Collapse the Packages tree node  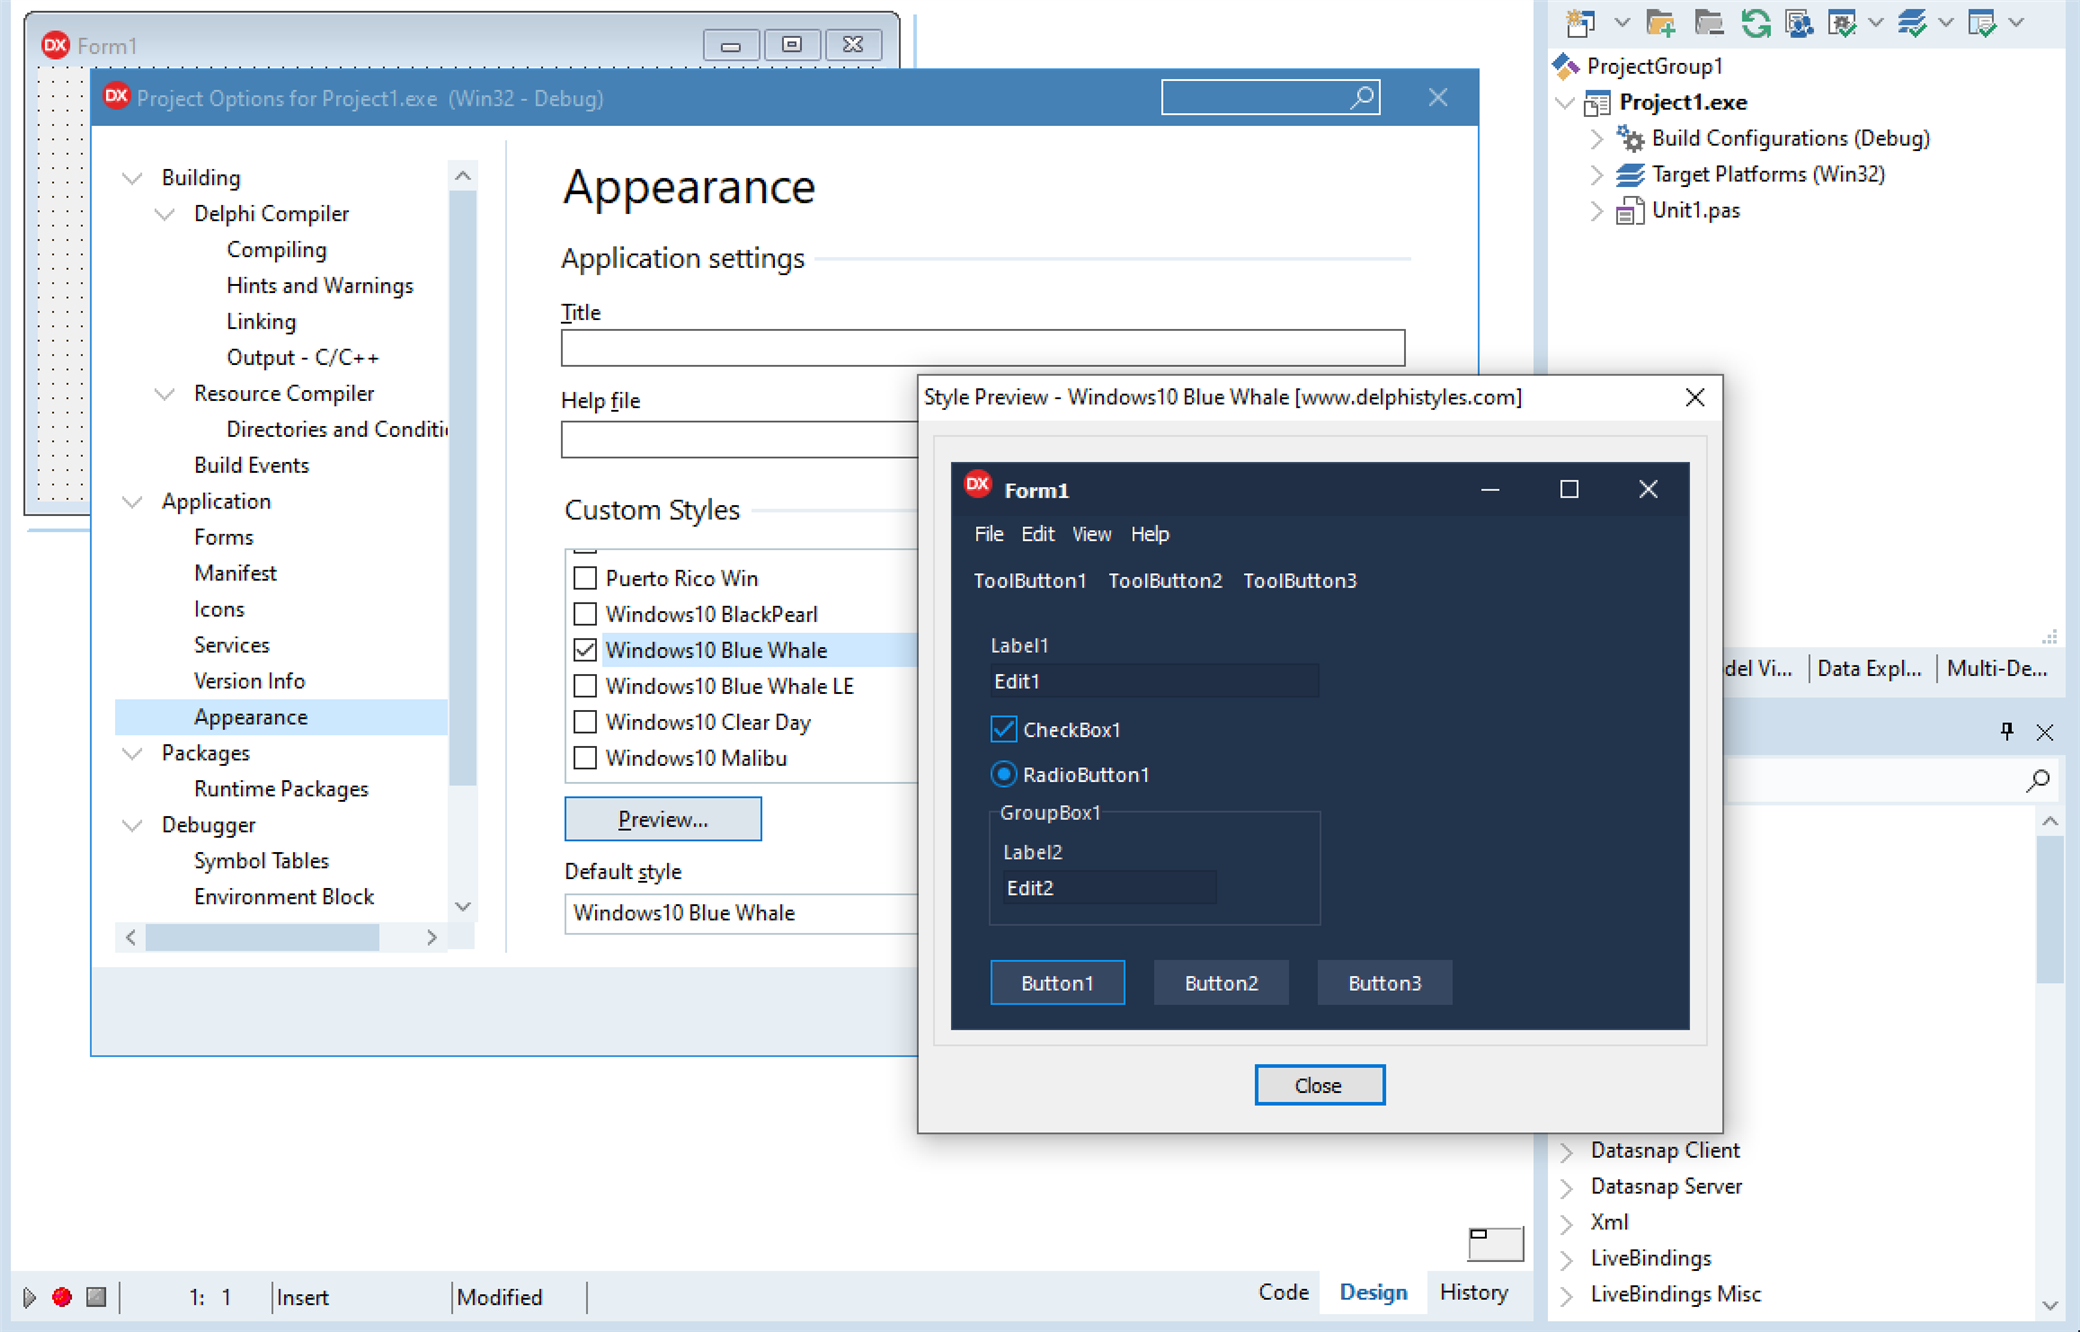tap(132, 754)
